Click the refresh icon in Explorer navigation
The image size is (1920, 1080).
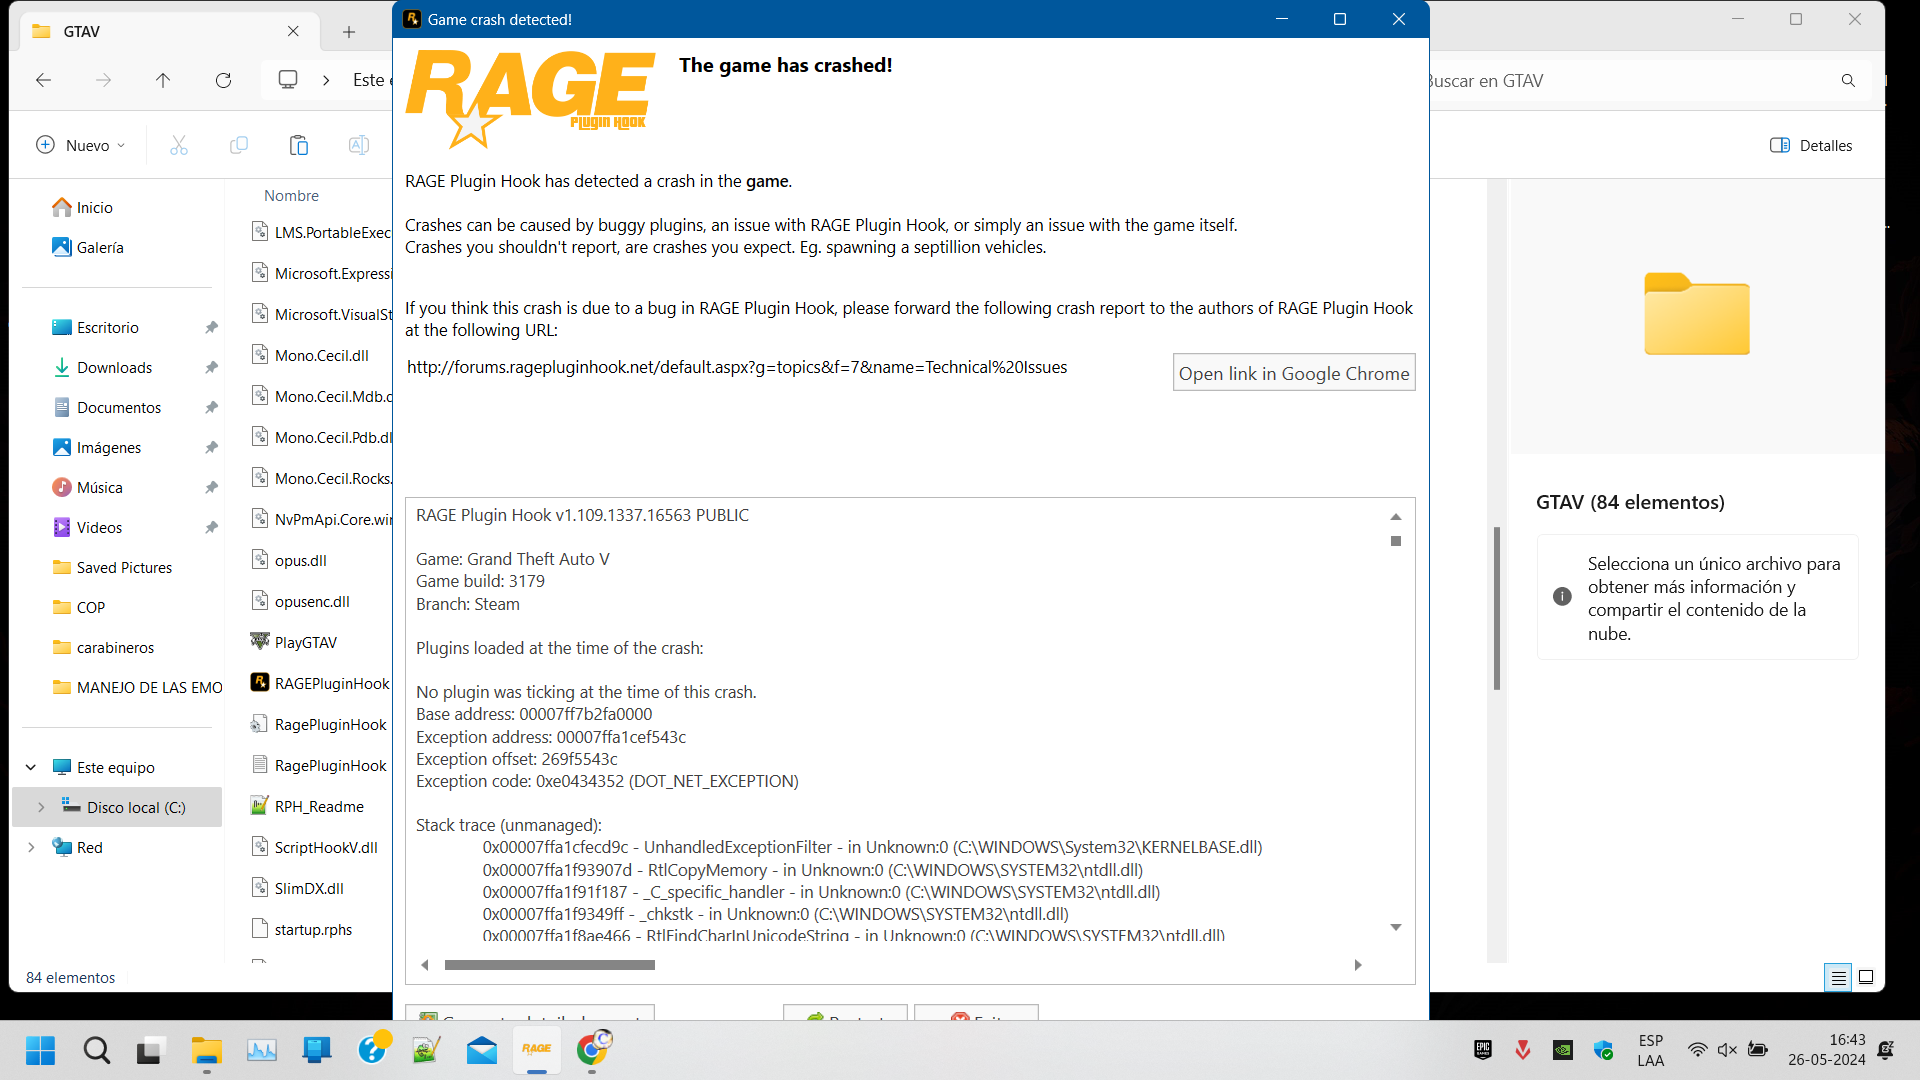223,81
